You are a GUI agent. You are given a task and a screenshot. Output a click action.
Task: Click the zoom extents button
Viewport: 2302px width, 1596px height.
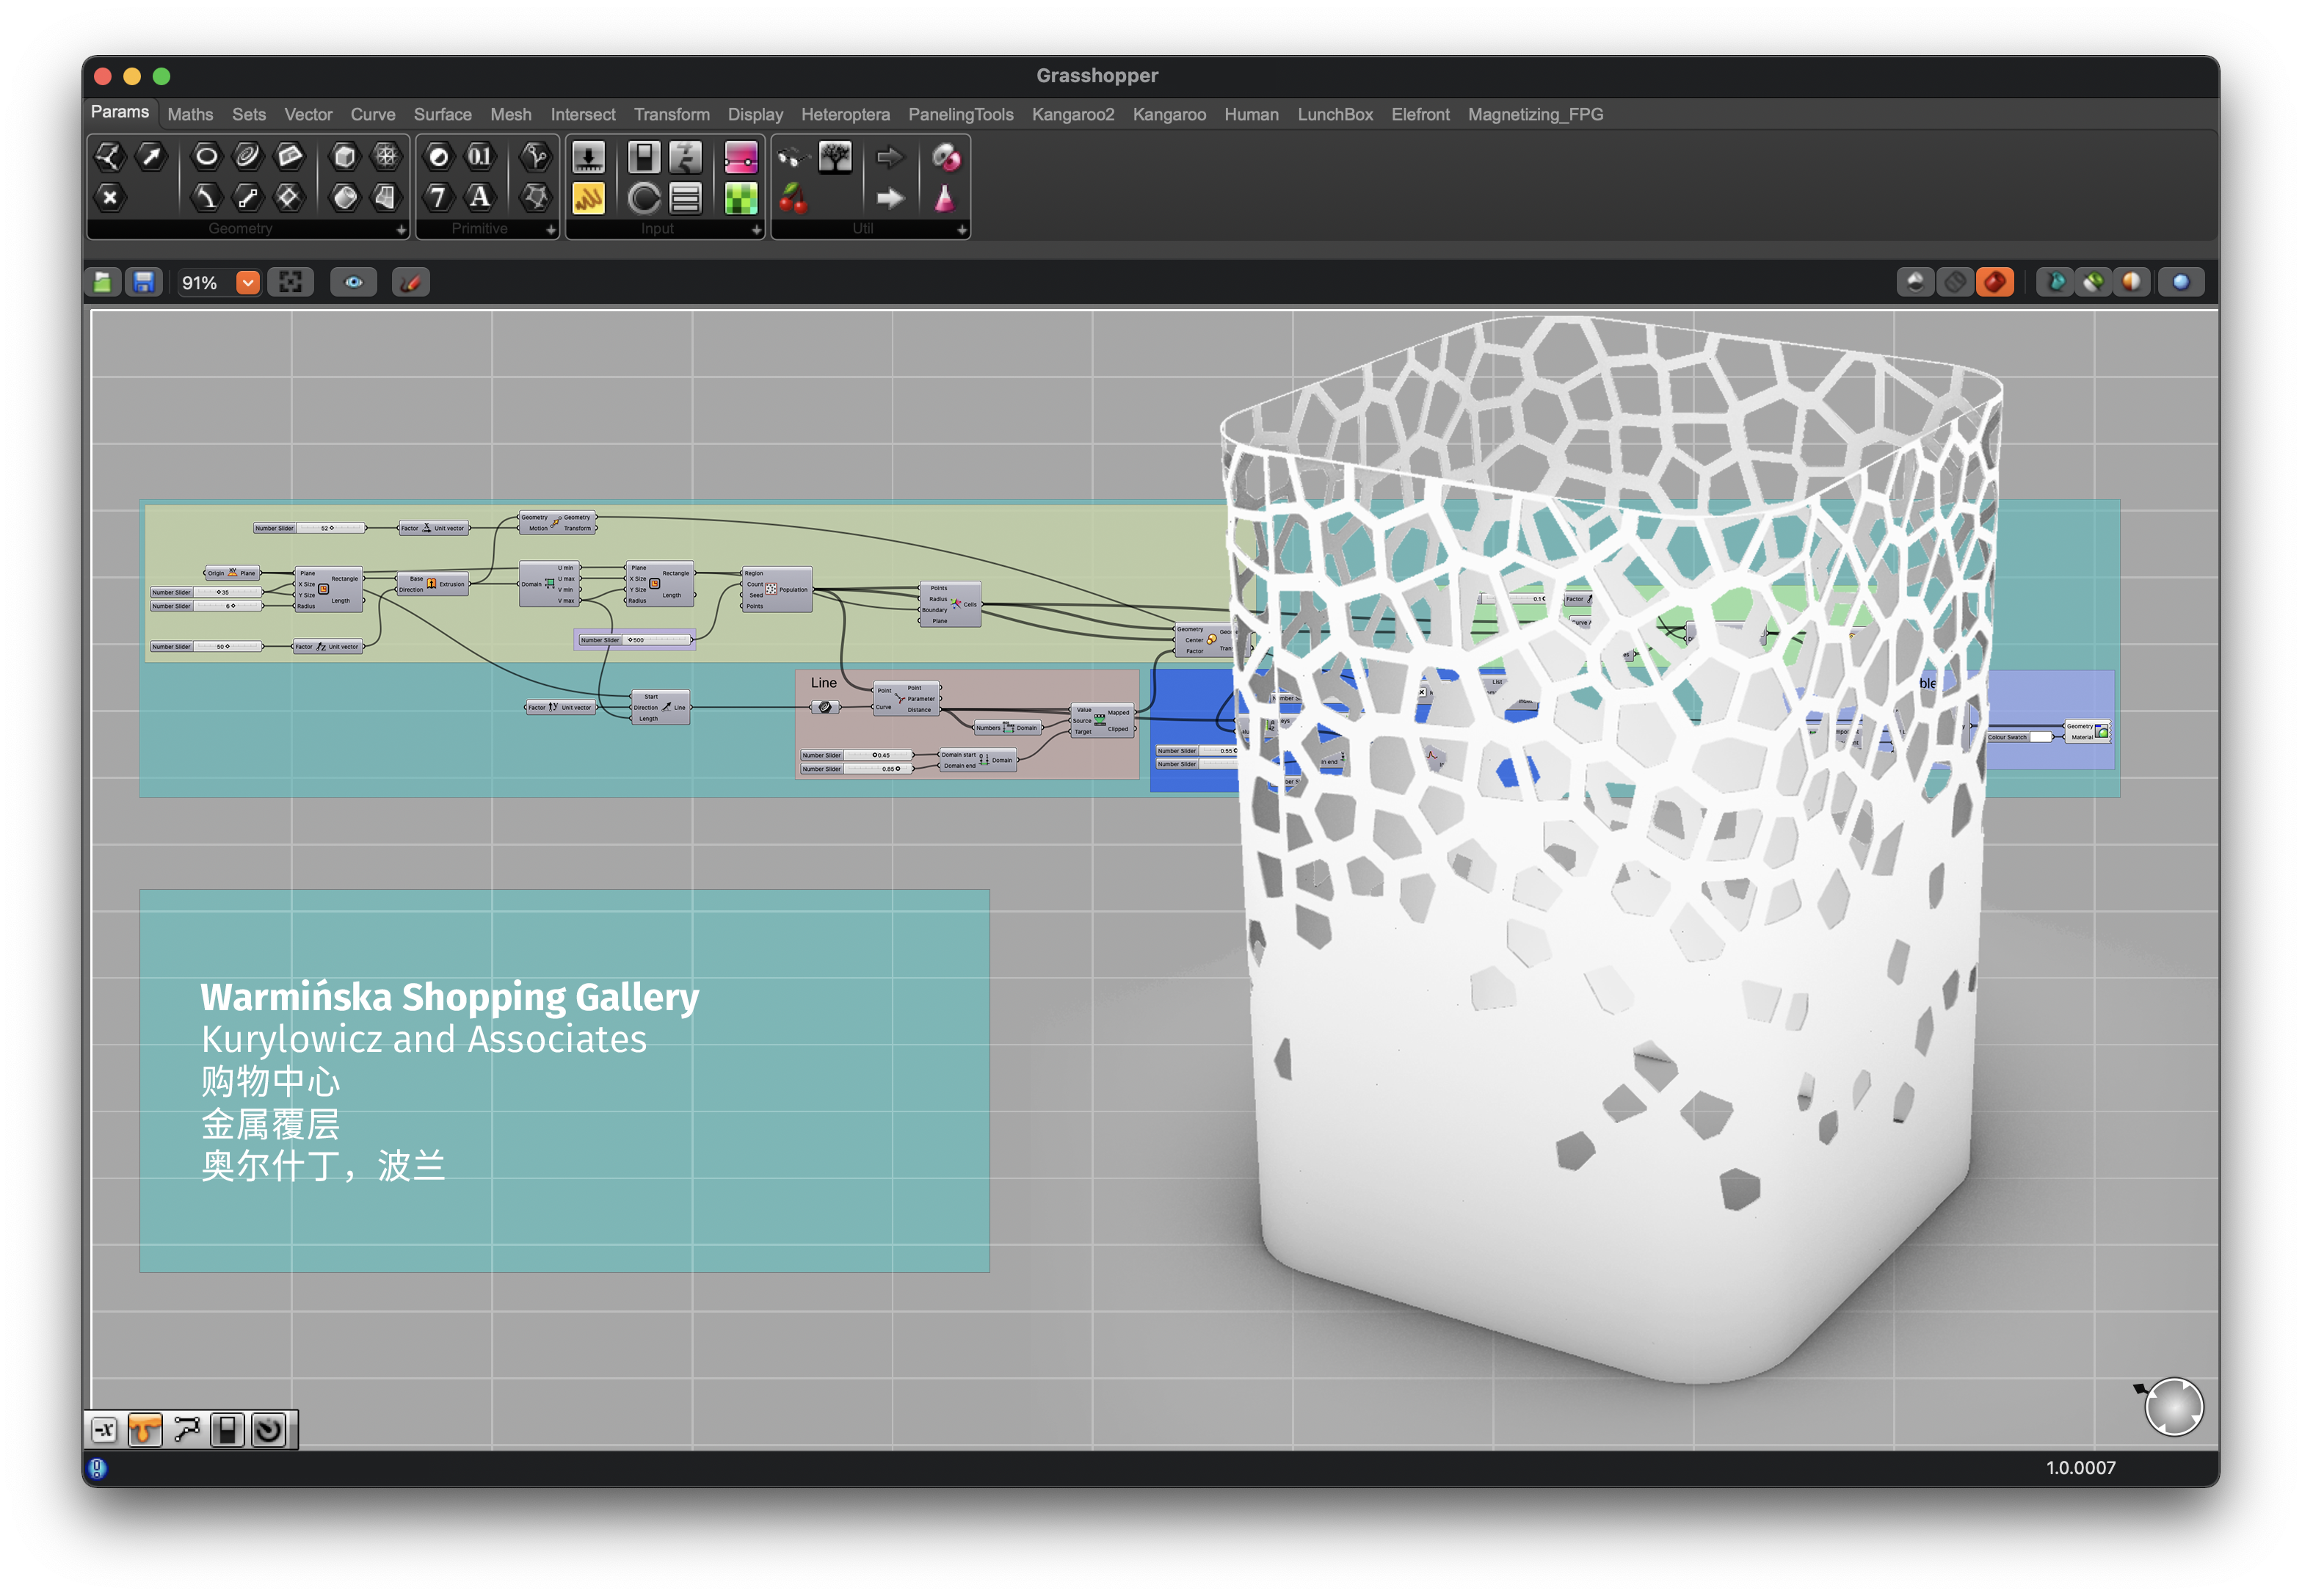[291, 283]
